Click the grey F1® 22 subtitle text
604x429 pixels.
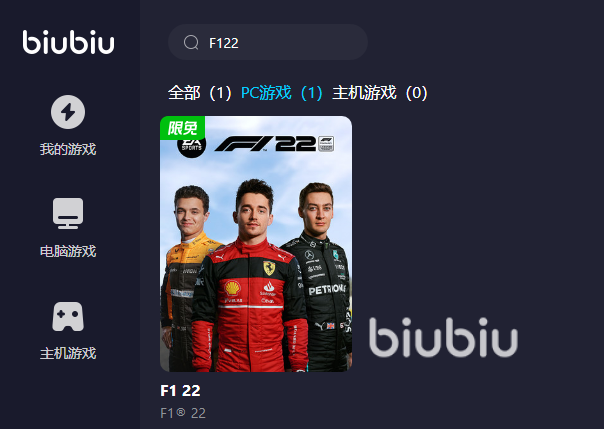tap(183, 413)
